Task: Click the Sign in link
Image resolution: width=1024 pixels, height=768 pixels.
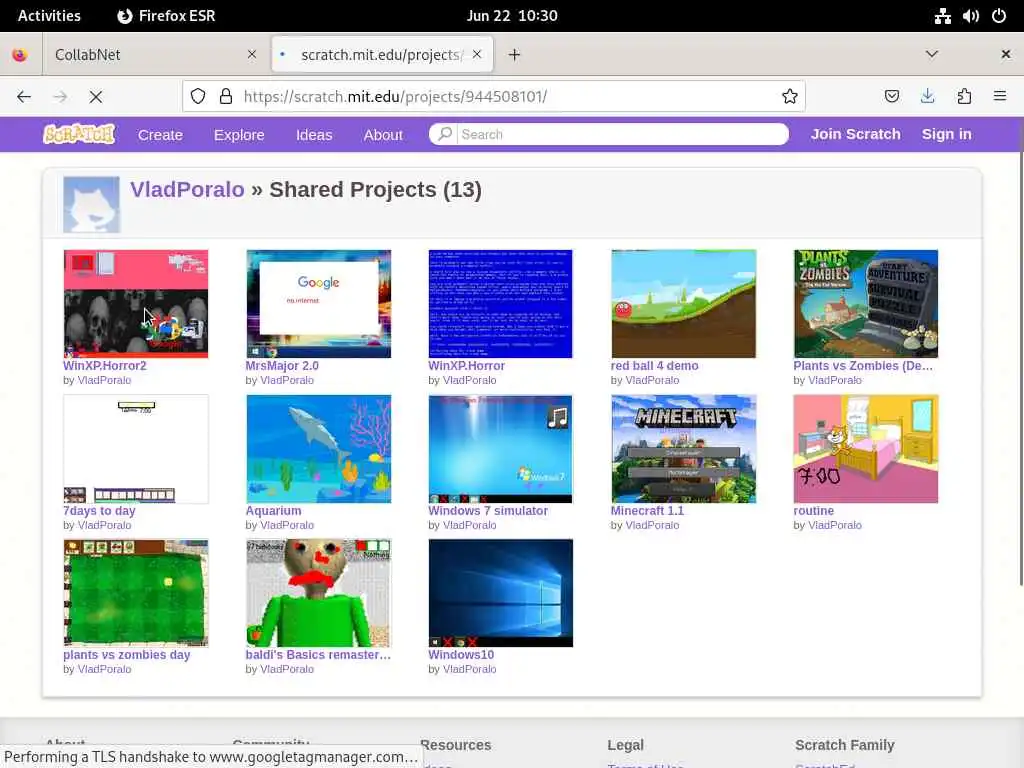Action: (946, 134)
